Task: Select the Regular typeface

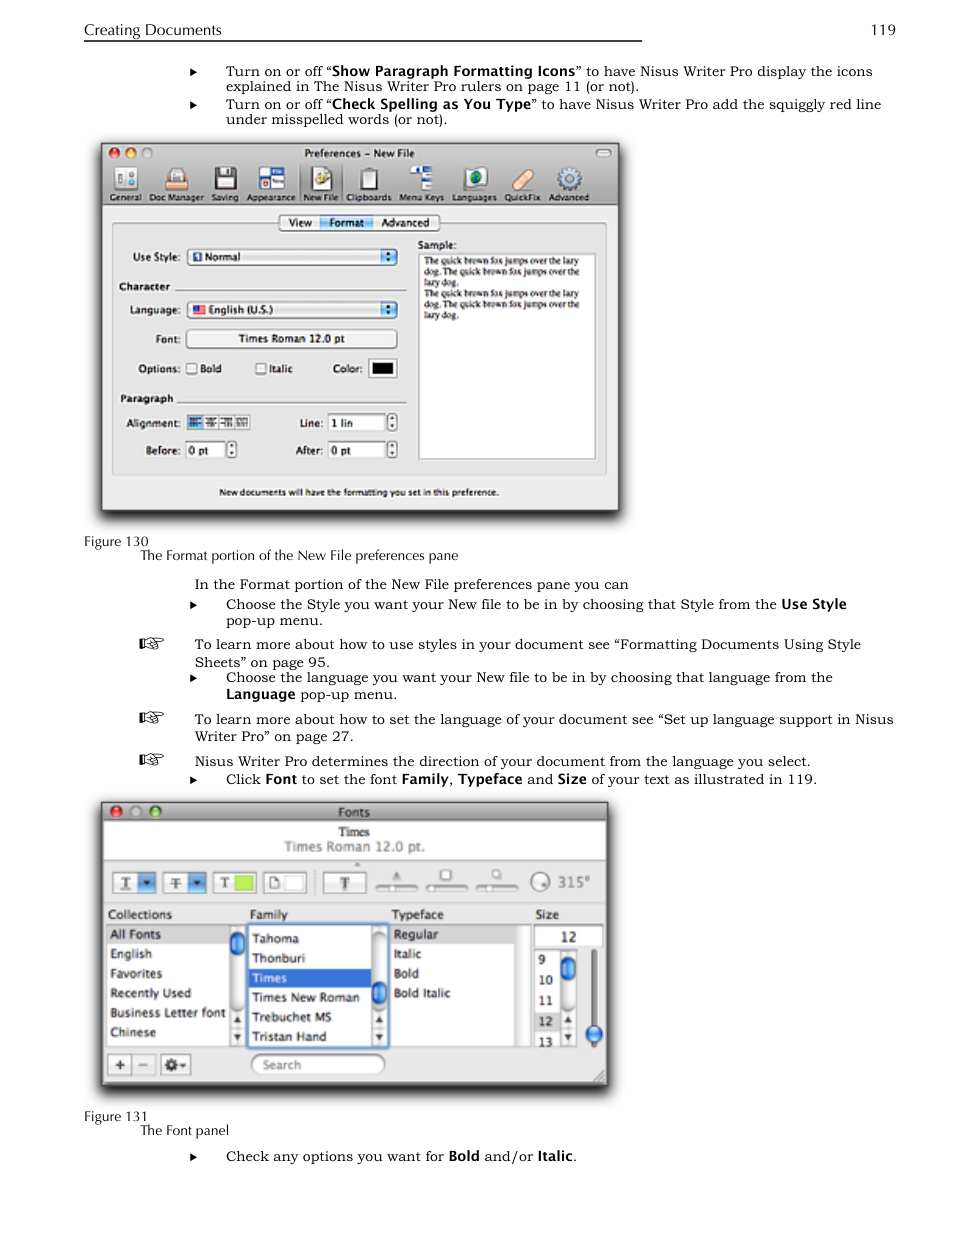Action: [452, 935]
